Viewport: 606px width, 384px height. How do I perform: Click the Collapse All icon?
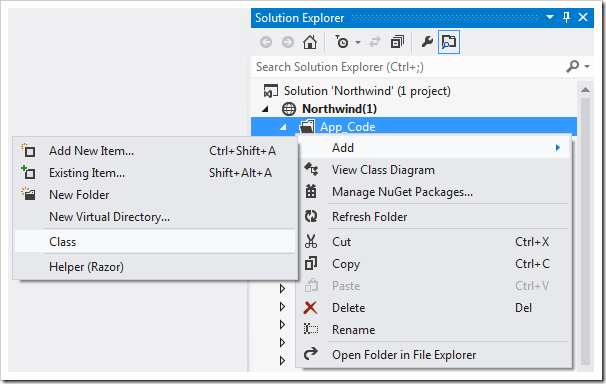pyautogui.click(x=397, y=42)
